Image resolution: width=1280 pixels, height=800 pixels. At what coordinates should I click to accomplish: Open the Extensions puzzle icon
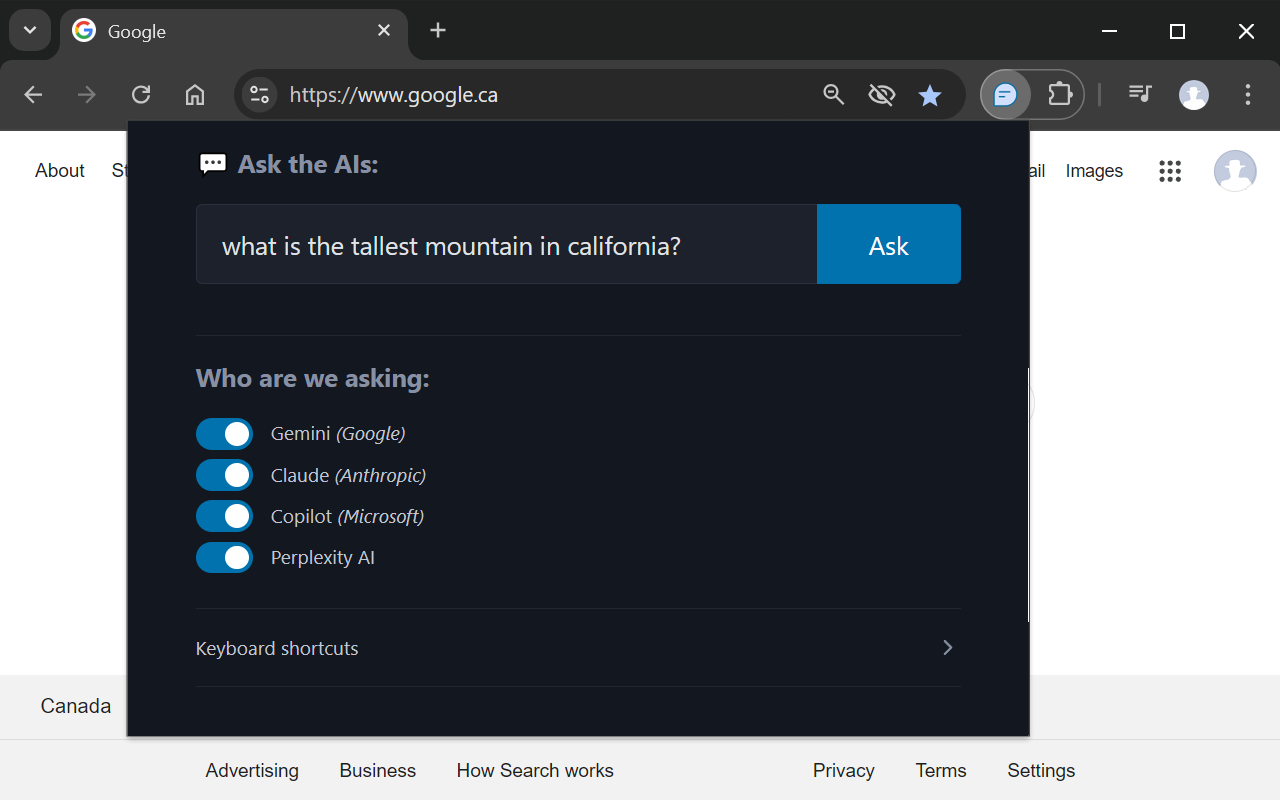coord(1059,95)
